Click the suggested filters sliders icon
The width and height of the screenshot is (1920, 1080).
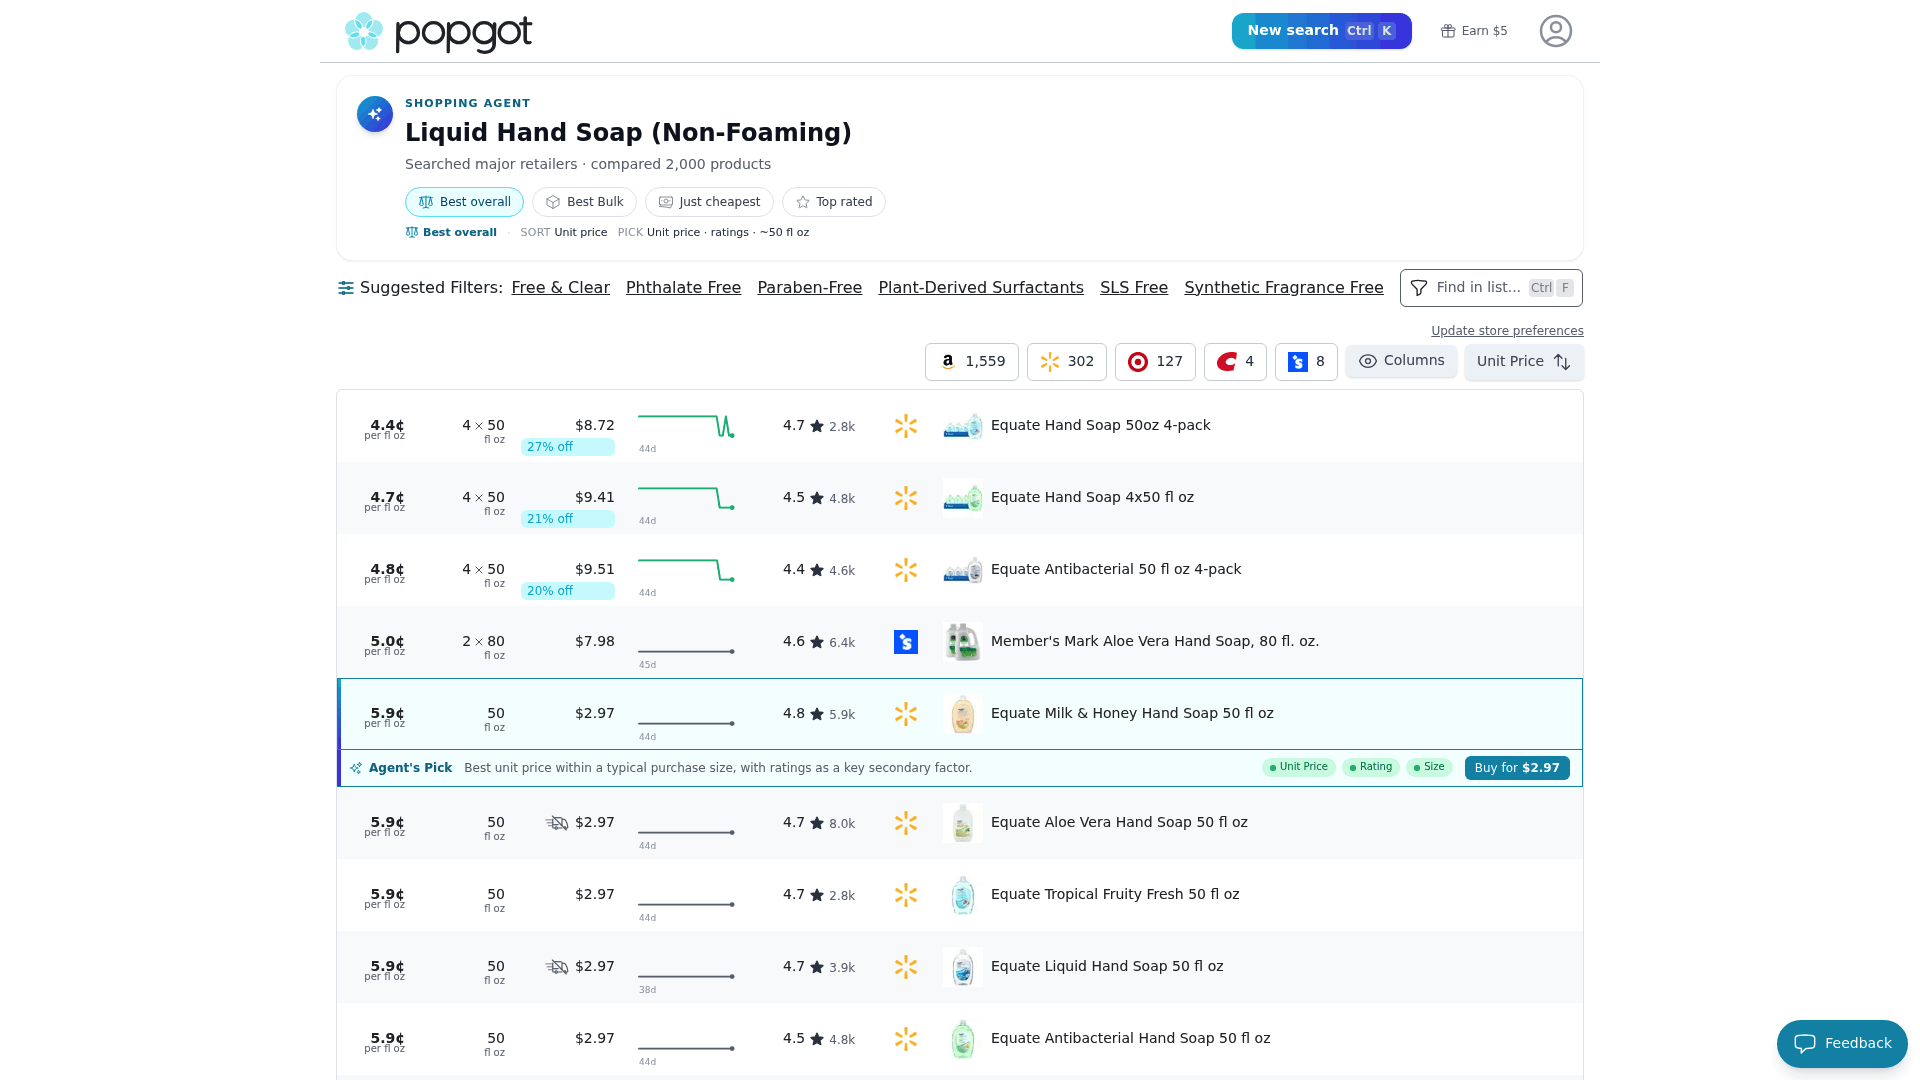pos(346,288)
